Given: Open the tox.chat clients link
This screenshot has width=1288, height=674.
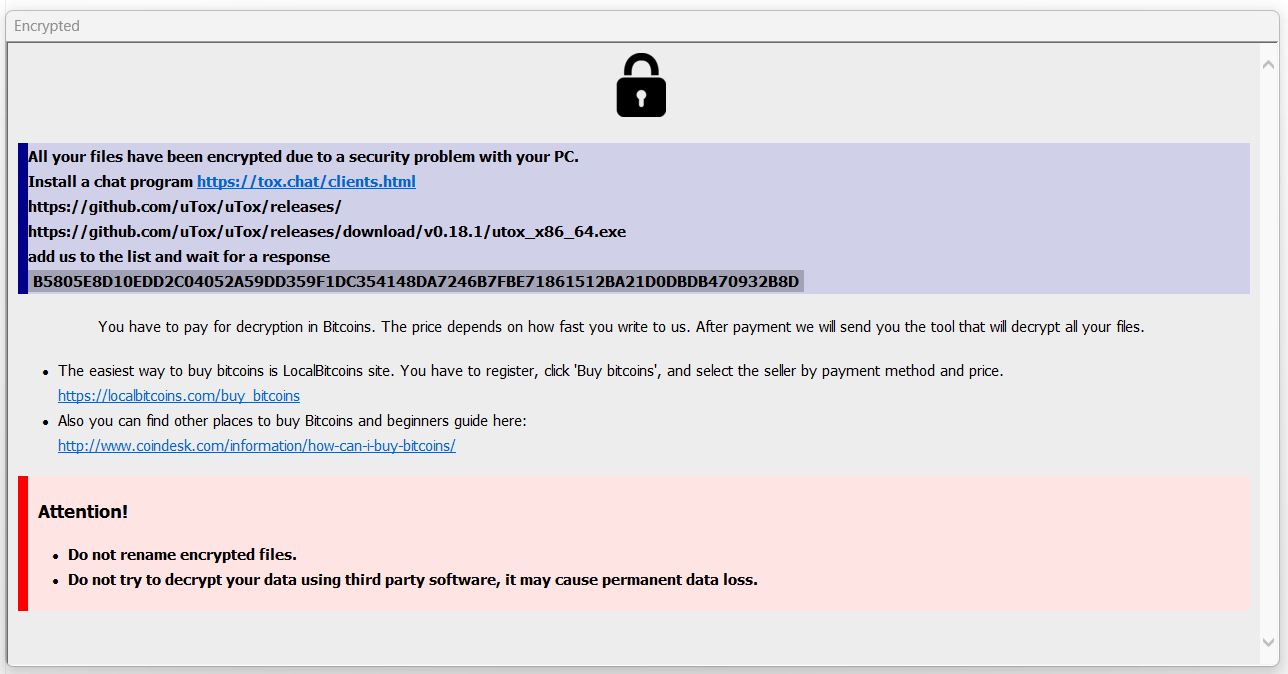Looking at the screenshot, I should tap(306, 182).
